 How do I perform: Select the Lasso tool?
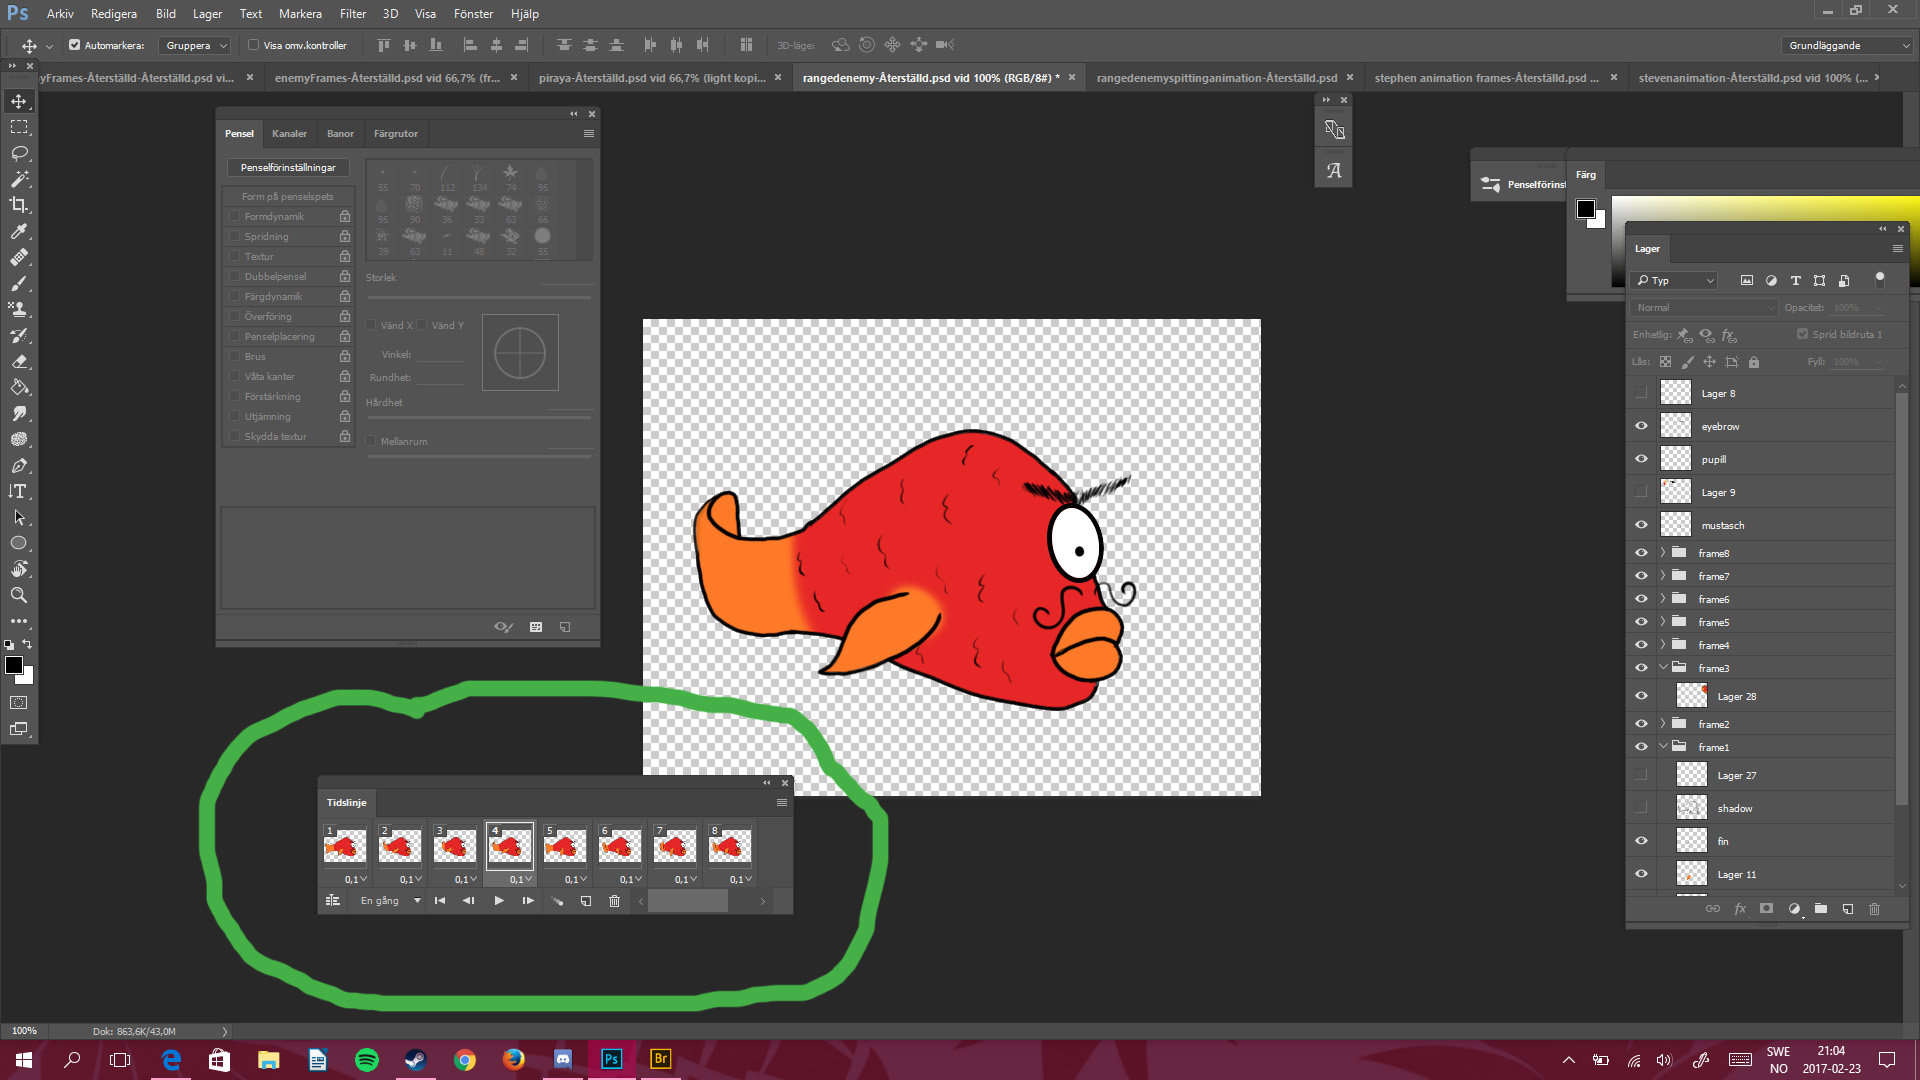click(x=19, y=153)
